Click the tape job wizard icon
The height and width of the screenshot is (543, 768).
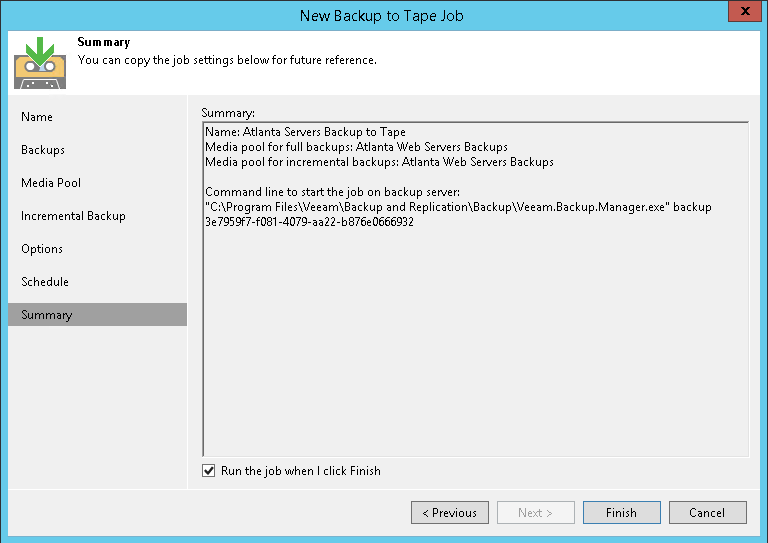pyautogui.click(x=40, y=62)
